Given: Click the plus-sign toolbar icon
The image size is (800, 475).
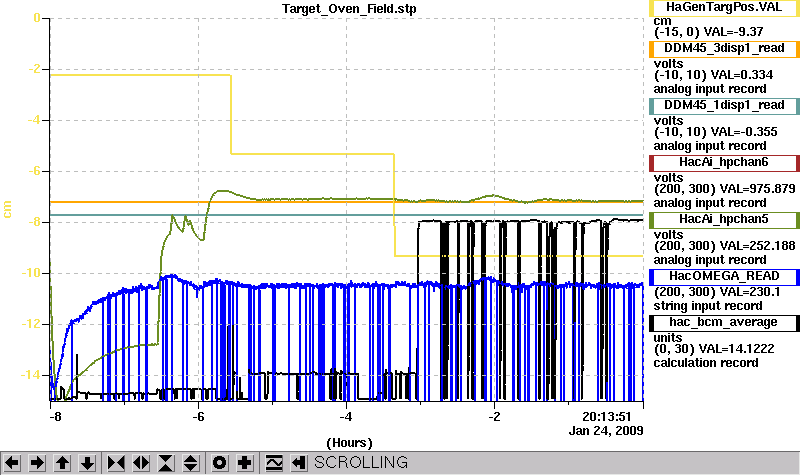Looking at the screenshot, I should point(244,463).
